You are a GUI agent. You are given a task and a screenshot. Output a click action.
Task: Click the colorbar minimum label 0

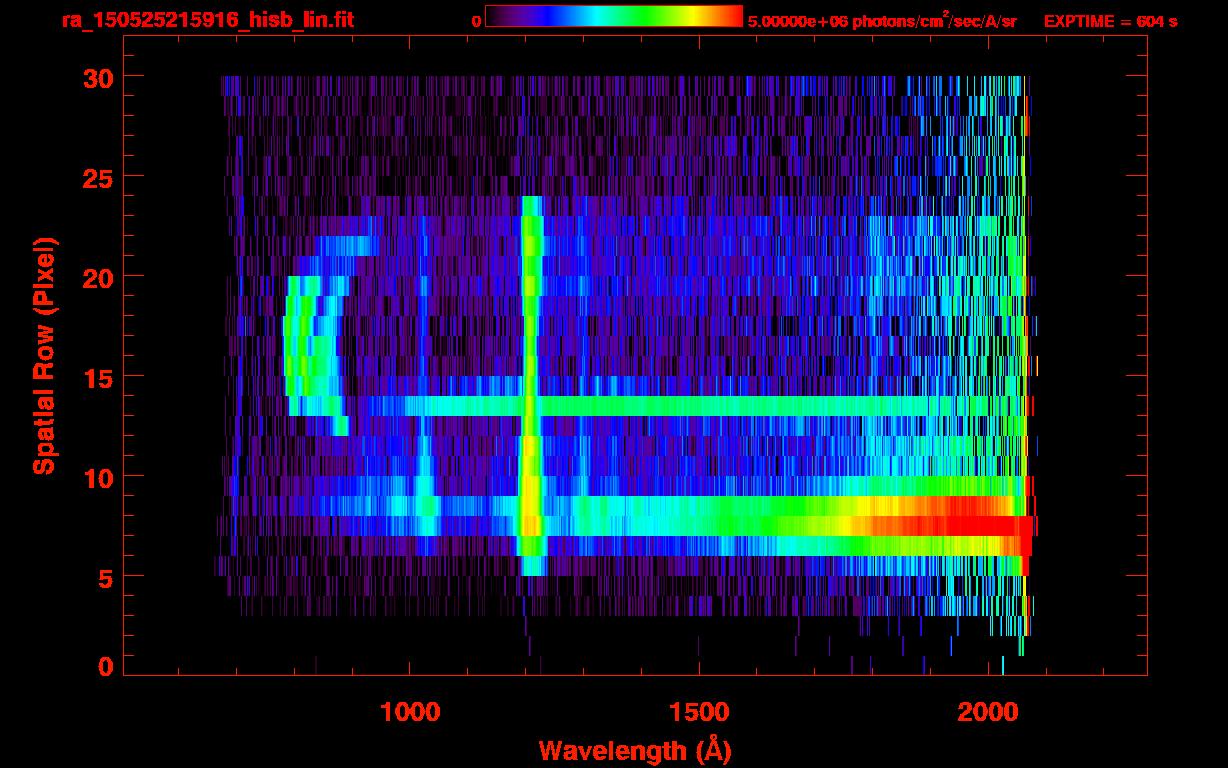476,21
